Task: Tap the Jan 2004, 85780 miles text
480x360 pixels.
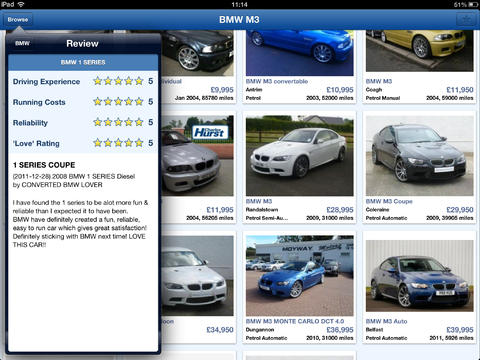Action: click(x=204, y=98)
